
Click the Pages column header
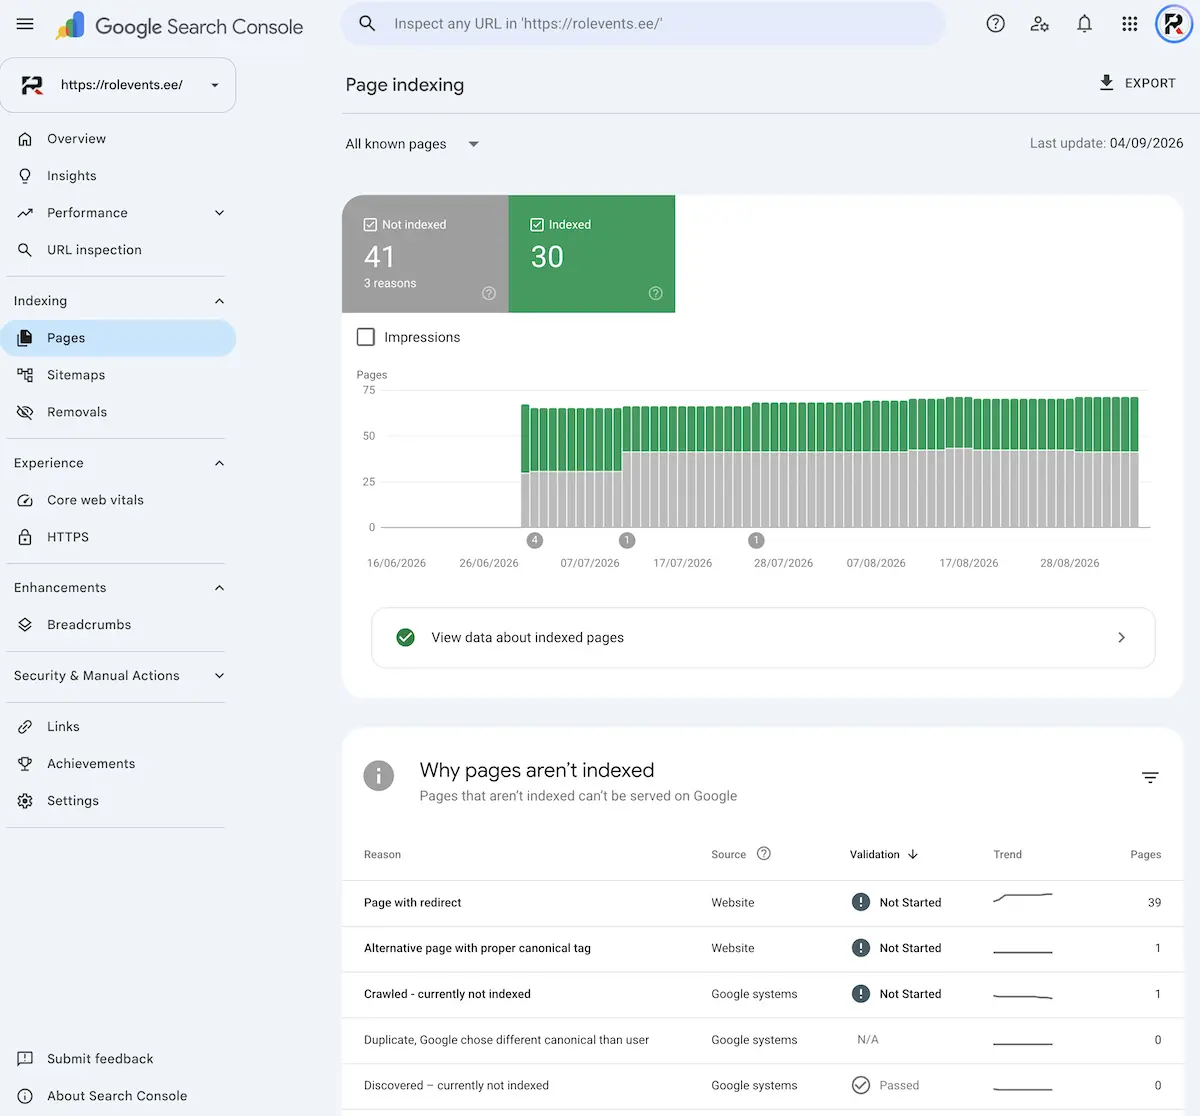click(x=1145, y=855)
